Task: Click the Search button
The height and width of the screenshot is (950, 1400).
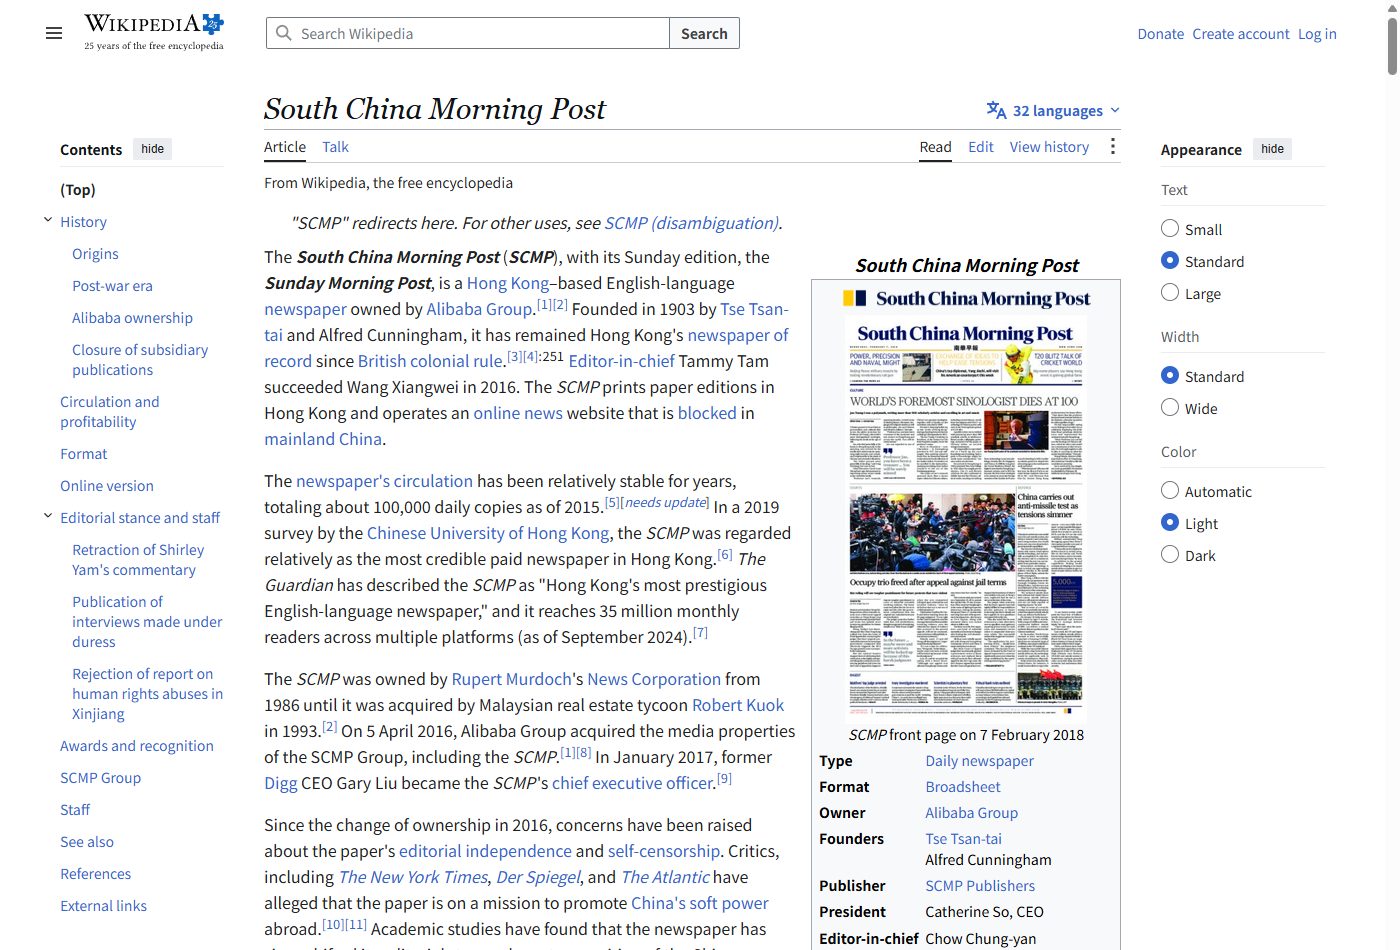Action: pos(704,33)
